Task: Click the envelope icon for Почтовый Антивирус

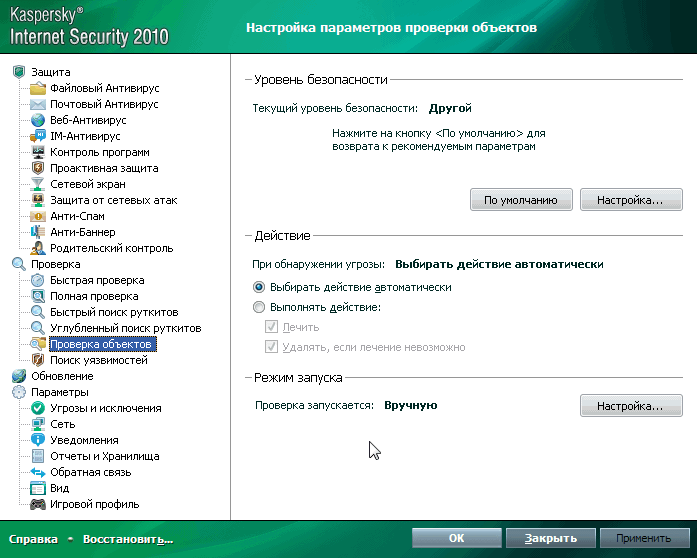Action: [38, 104]
